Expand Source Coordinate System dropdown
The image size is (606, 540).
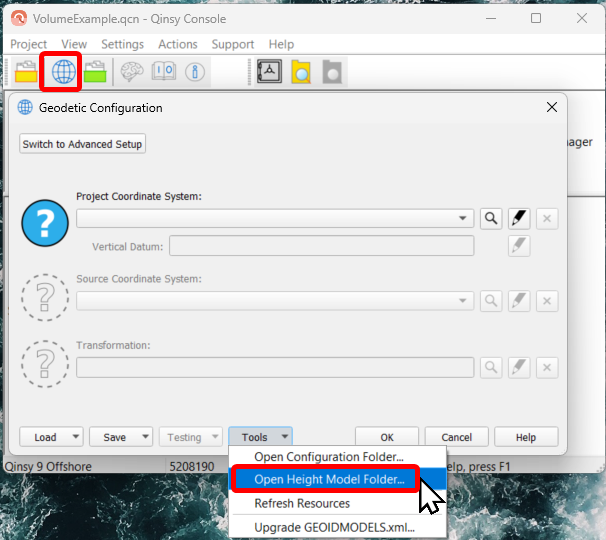tap(463, 301)
